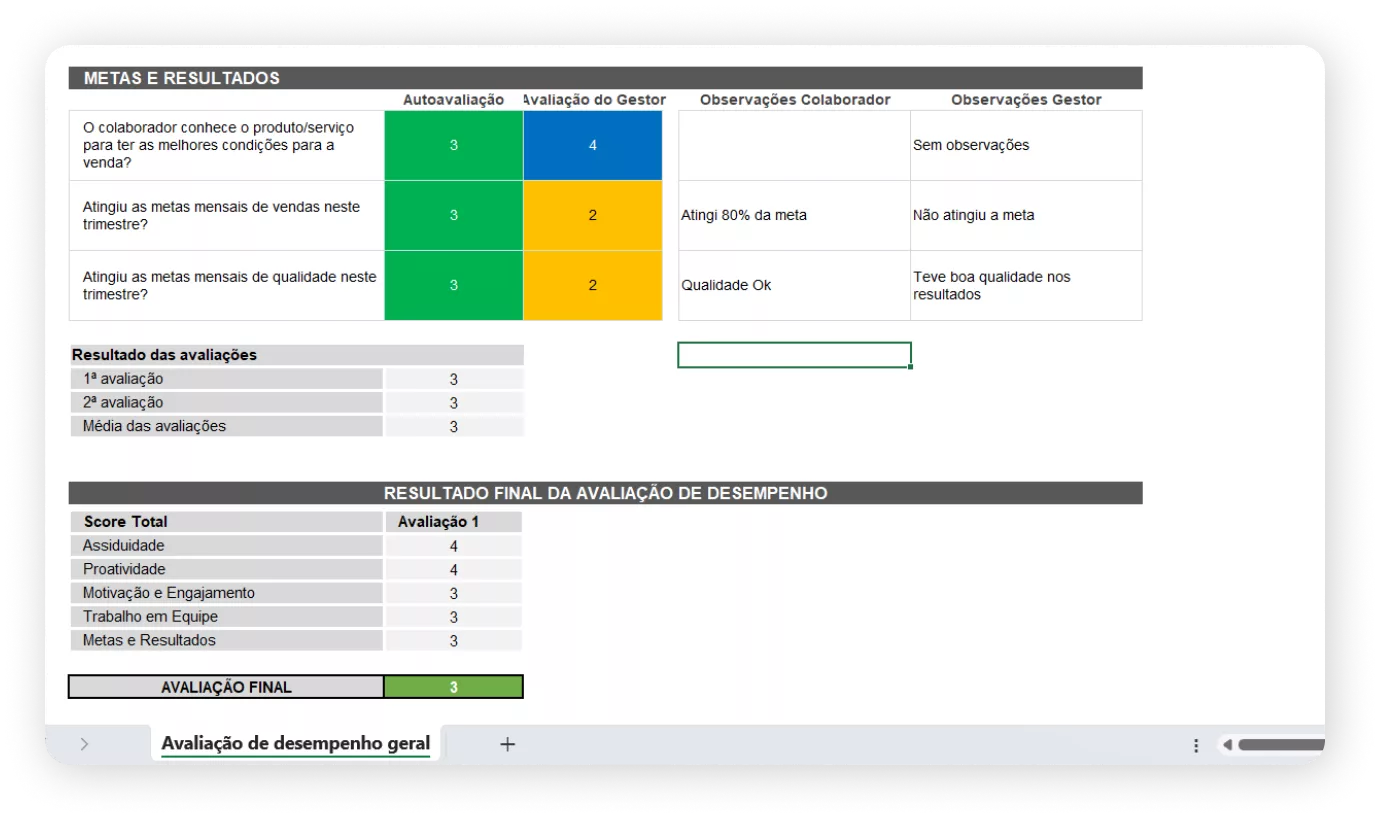Click the "Qualidade Ok" observation cell
This screenshot has height=820, width=1380.
tap(794, 286)
